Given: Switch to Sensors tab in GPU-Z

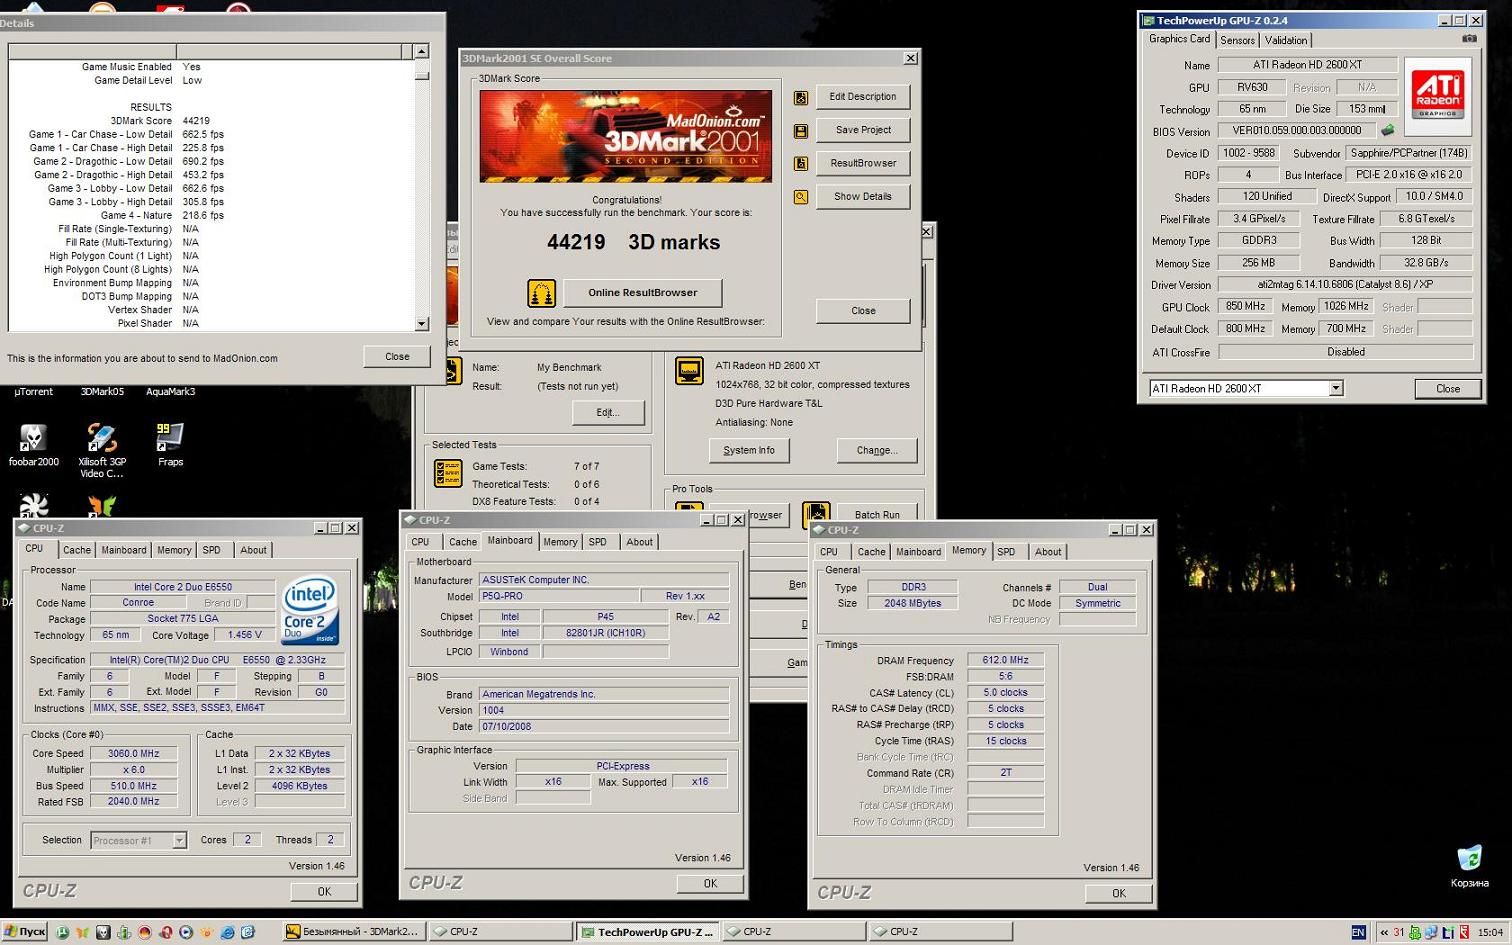Looking at the screenshot, I should click(x=1237, y=40).
